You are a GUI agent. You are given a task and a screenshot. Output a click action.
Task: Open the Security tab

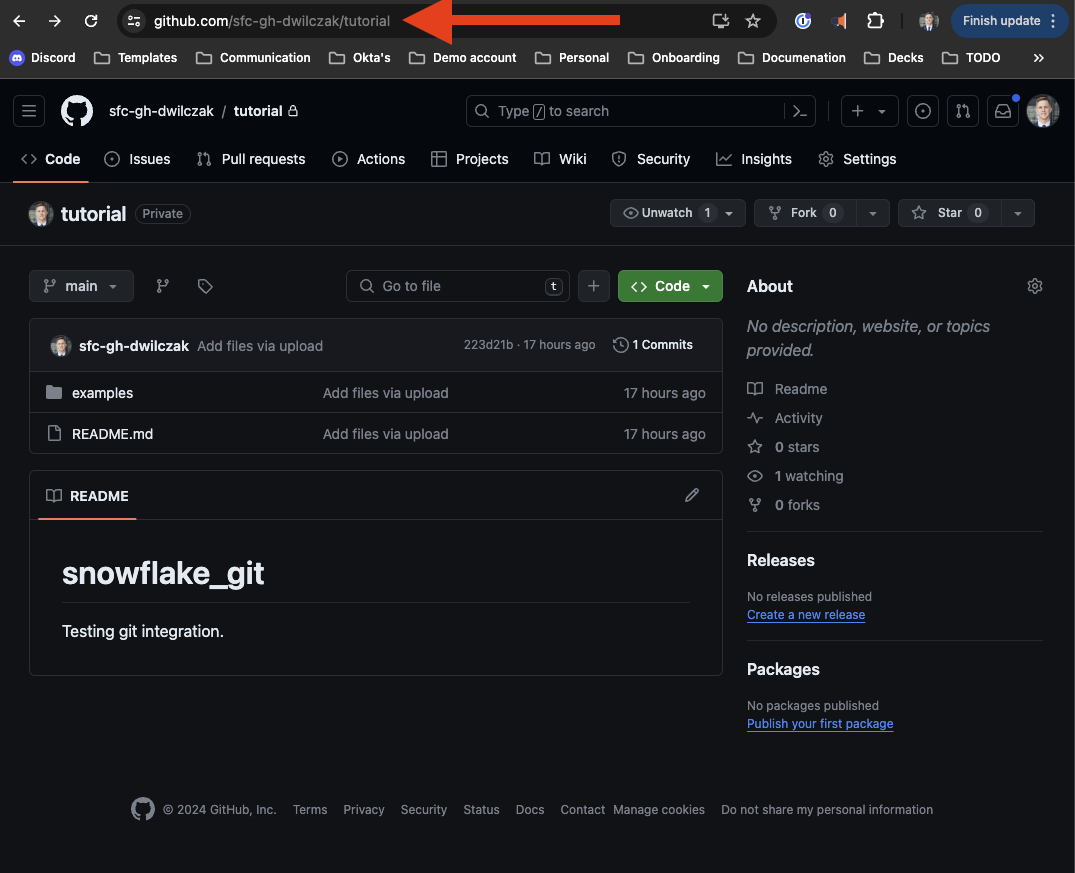point(651,159)
